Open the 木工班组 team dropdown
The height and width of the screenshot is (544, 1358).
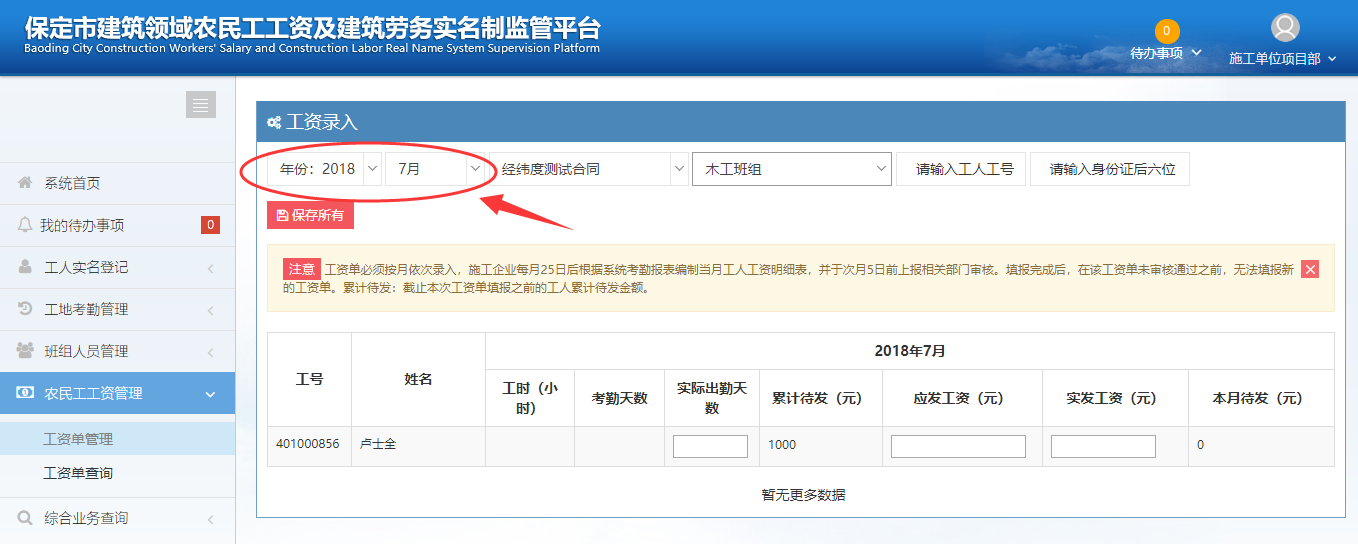791,169
